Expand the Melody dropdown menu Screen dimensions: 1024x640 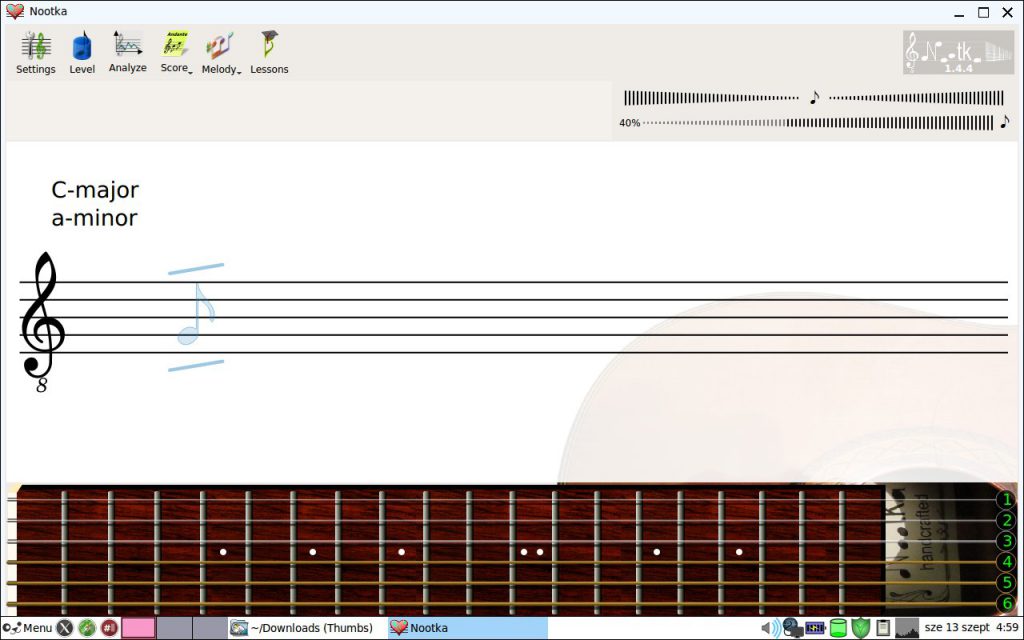click(221, 53)
